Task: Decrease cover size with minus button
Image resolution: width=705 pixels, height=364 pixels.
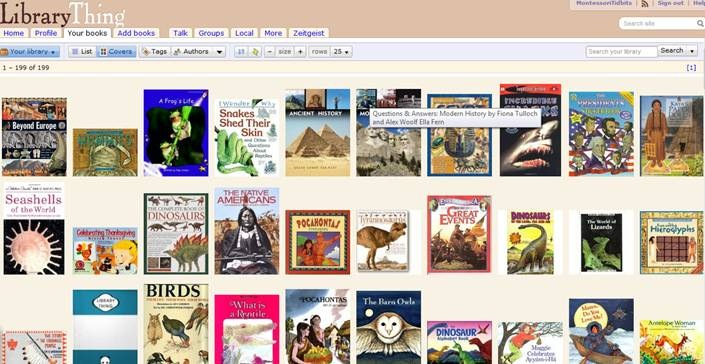Action: pos(269,52)
